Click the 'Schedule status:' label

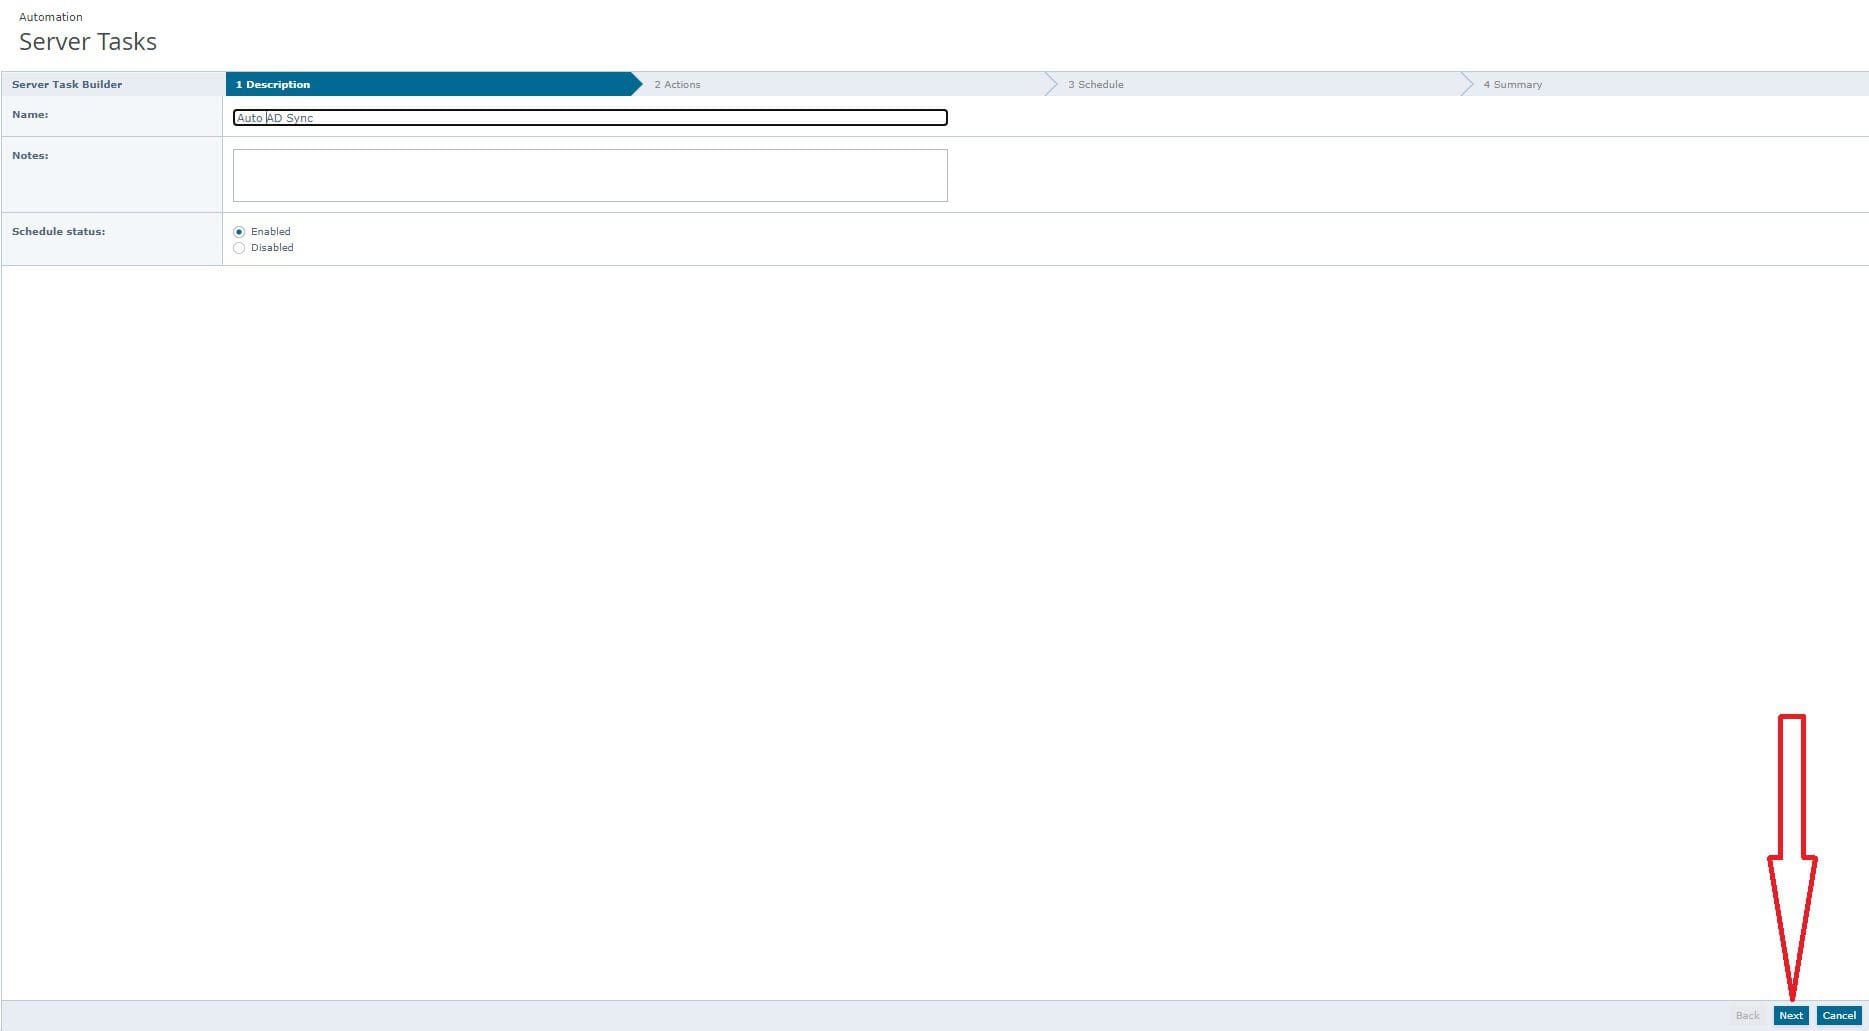(58, 232)
